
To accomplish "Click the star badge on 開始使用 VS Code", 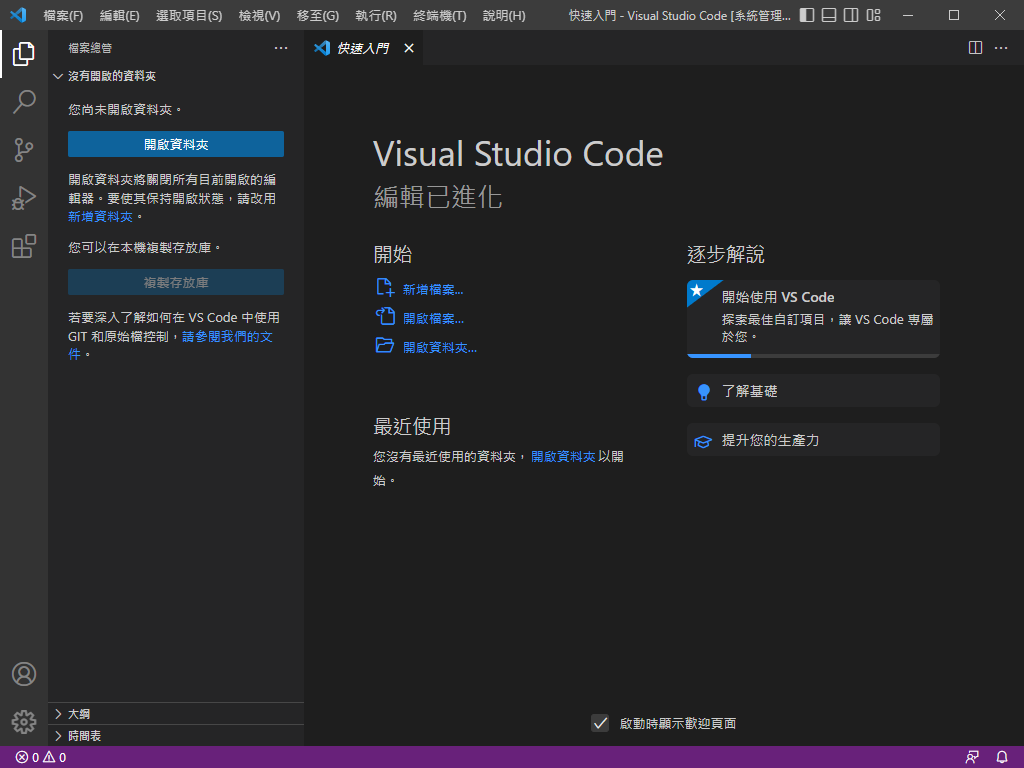I will click(697, 290).
